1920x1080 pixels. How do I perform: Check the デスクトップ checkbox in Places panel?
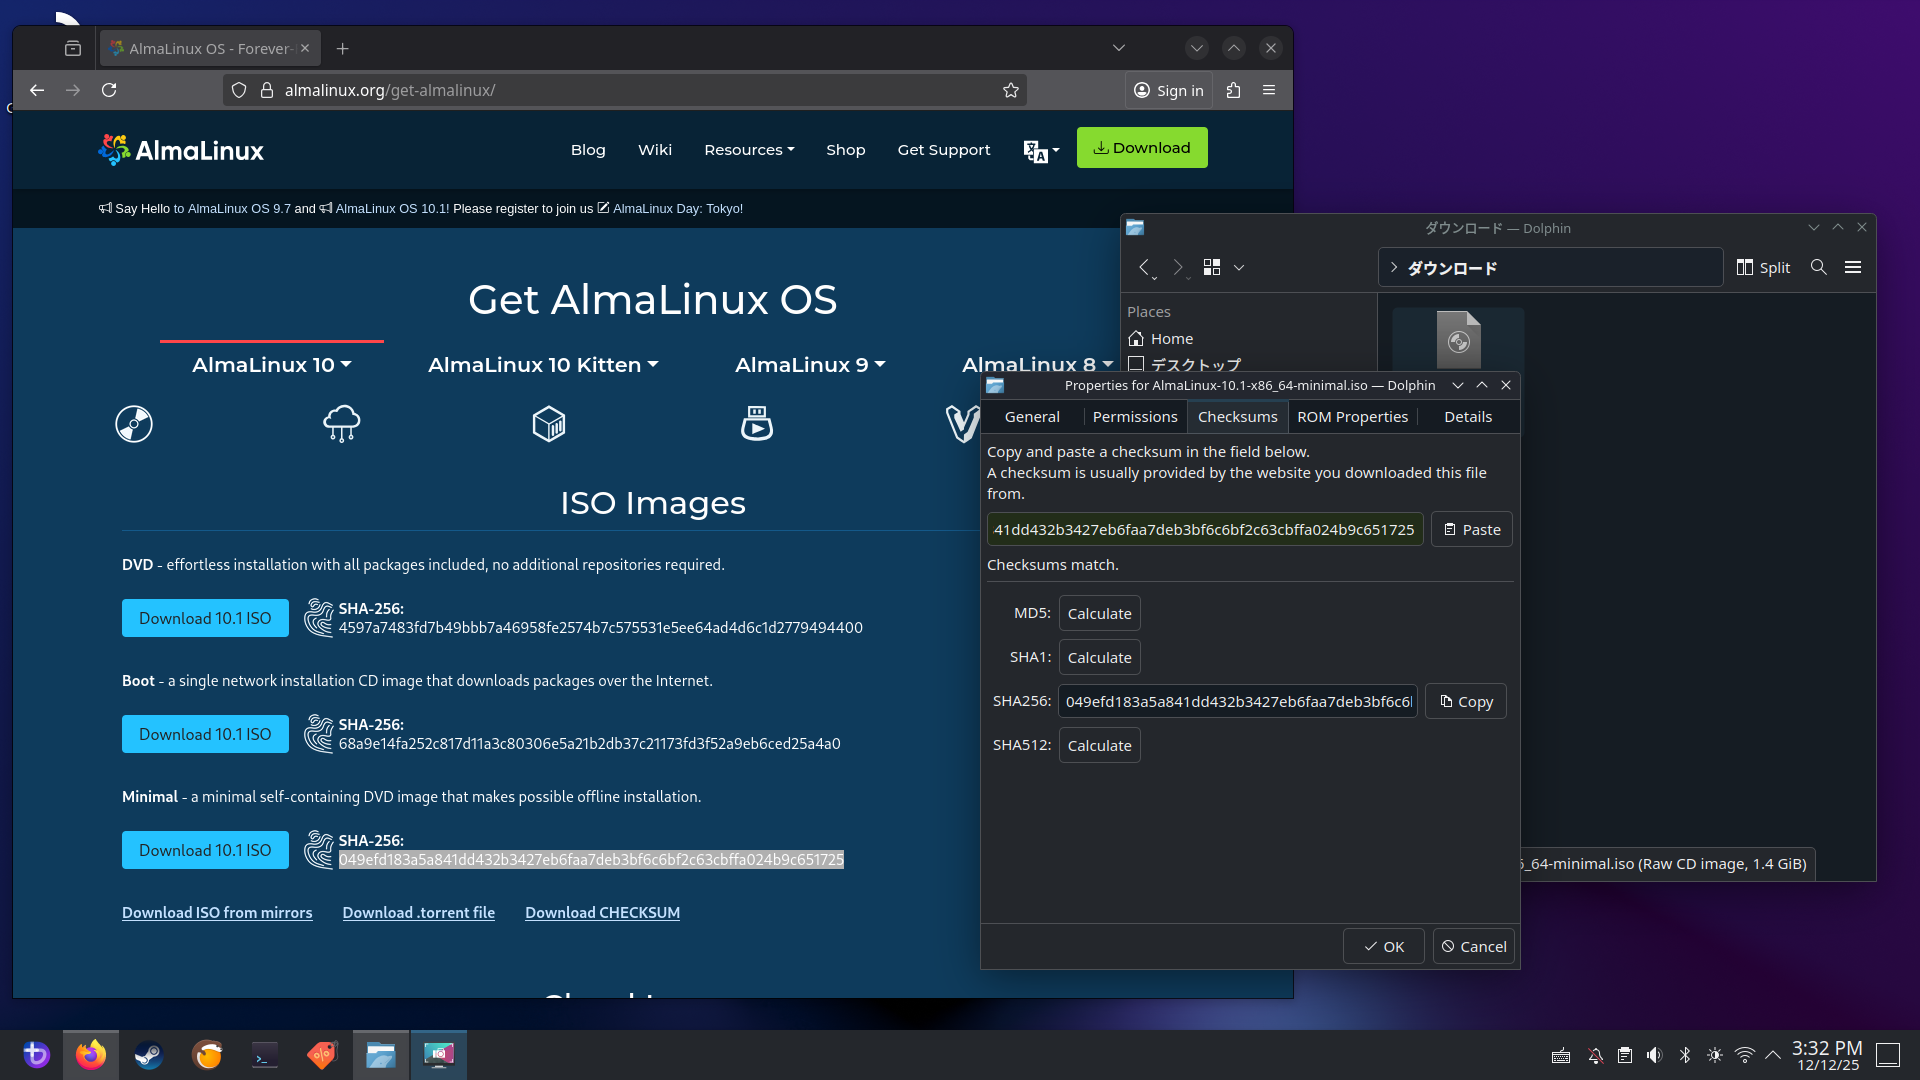click(x=1136, y=364)
